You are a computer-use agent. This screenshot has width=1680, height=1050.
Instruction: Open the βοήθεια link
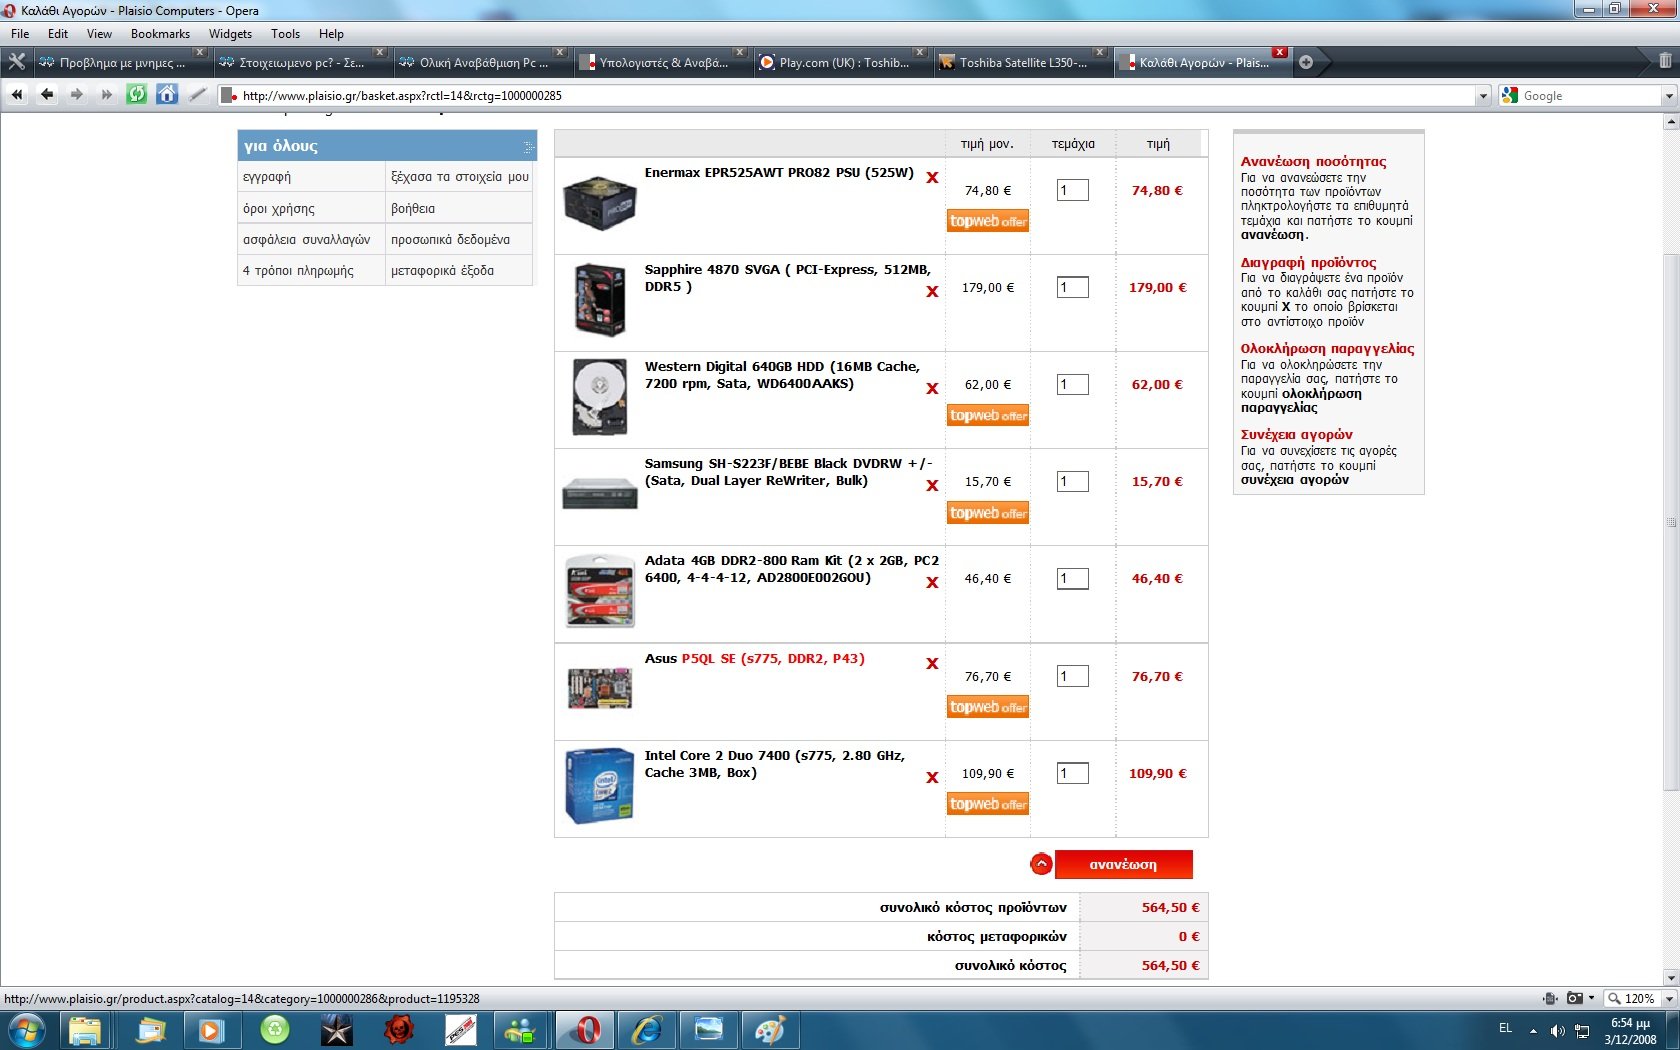[x=413, y=209]
